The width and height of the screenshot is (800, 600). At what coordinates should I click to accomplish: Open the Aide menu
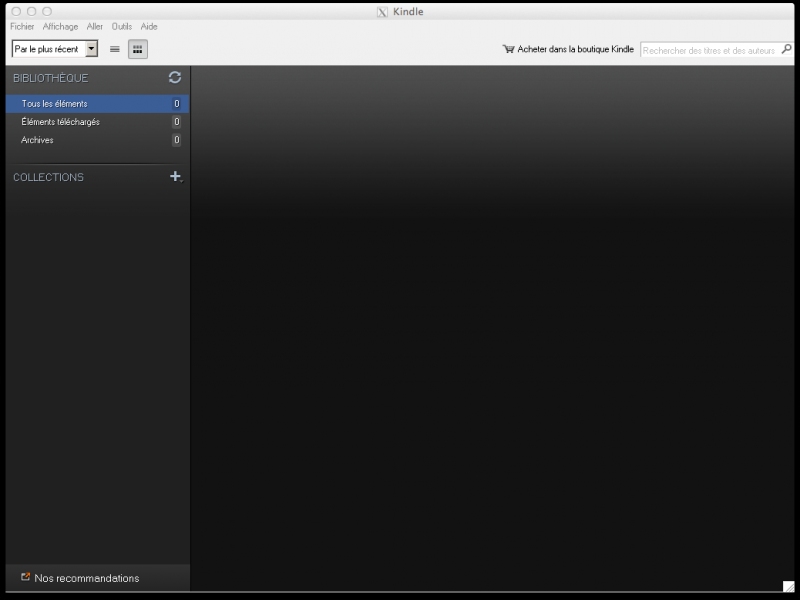(149, 27)
